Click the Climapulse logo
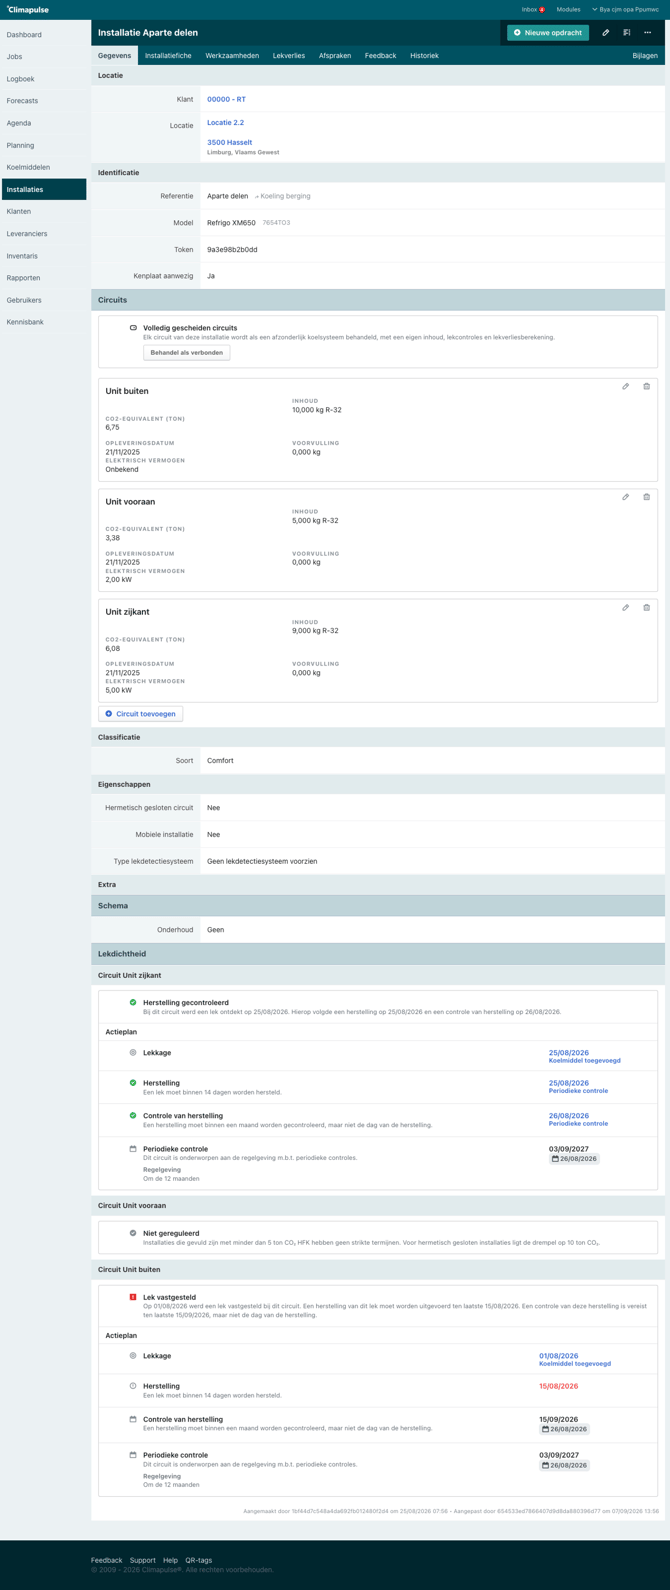This screenshot has height=1590, width=670. (x=28, y=9)
